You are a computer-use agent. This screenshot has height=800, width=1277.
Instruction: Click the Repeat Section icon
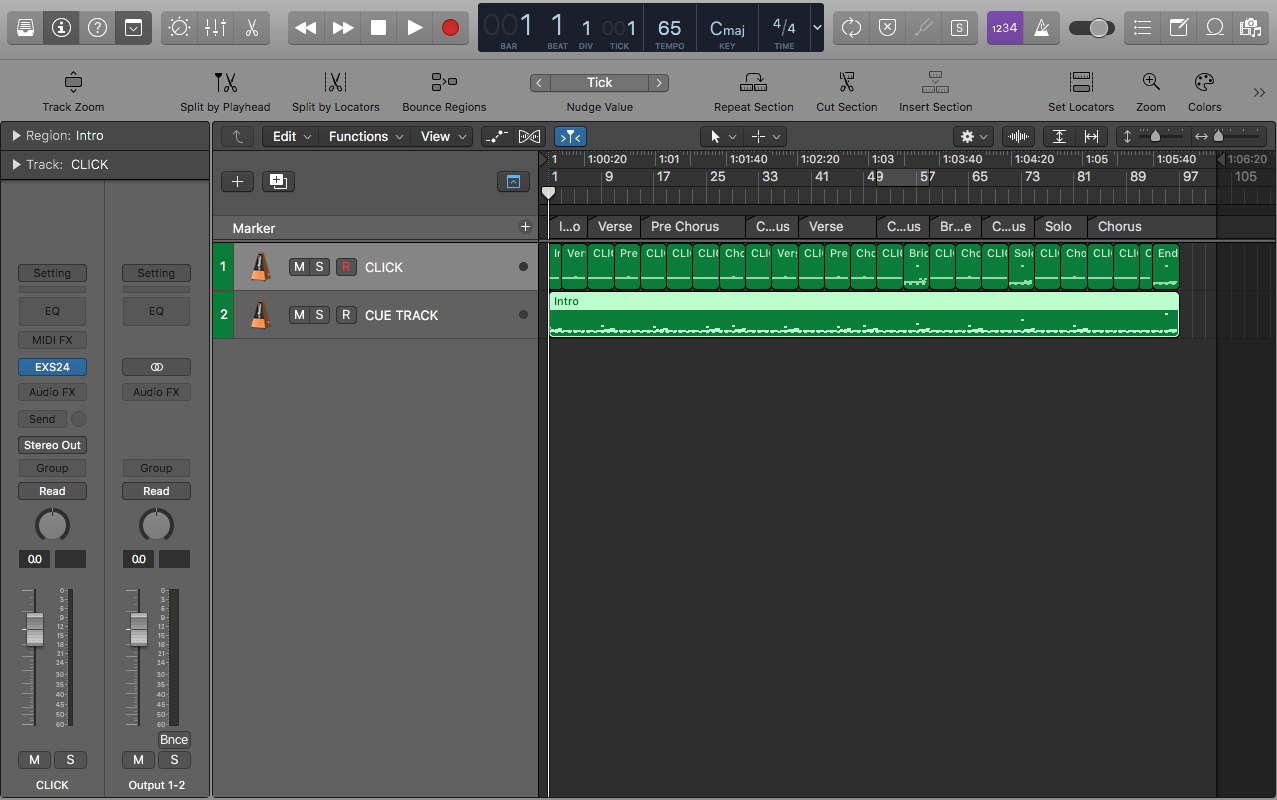click(753, 83)
